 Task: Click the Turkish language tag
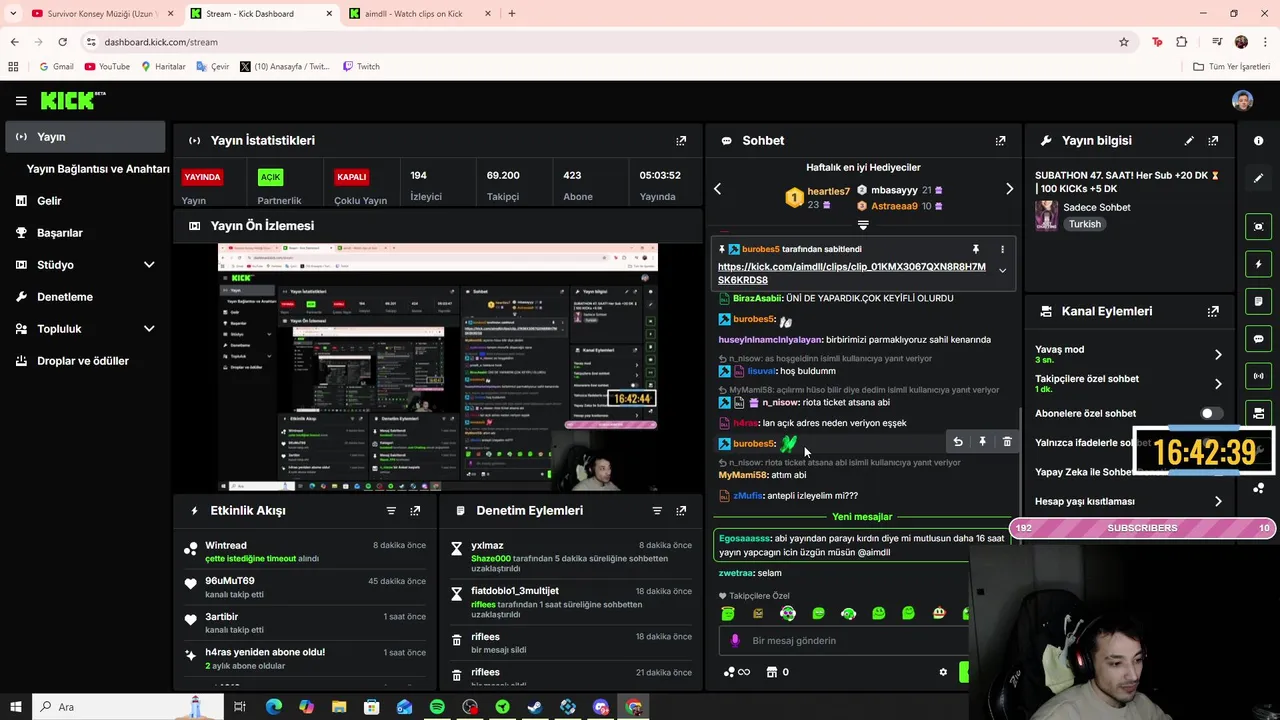coord(1084,224)
